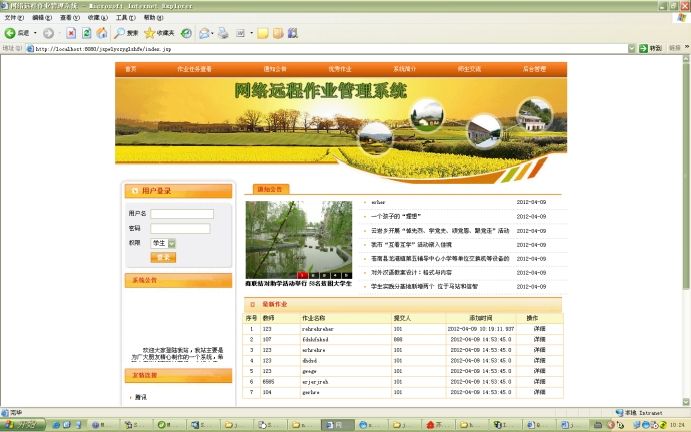Open 详细 for homework rehrehreher

[x=539, y=329]
